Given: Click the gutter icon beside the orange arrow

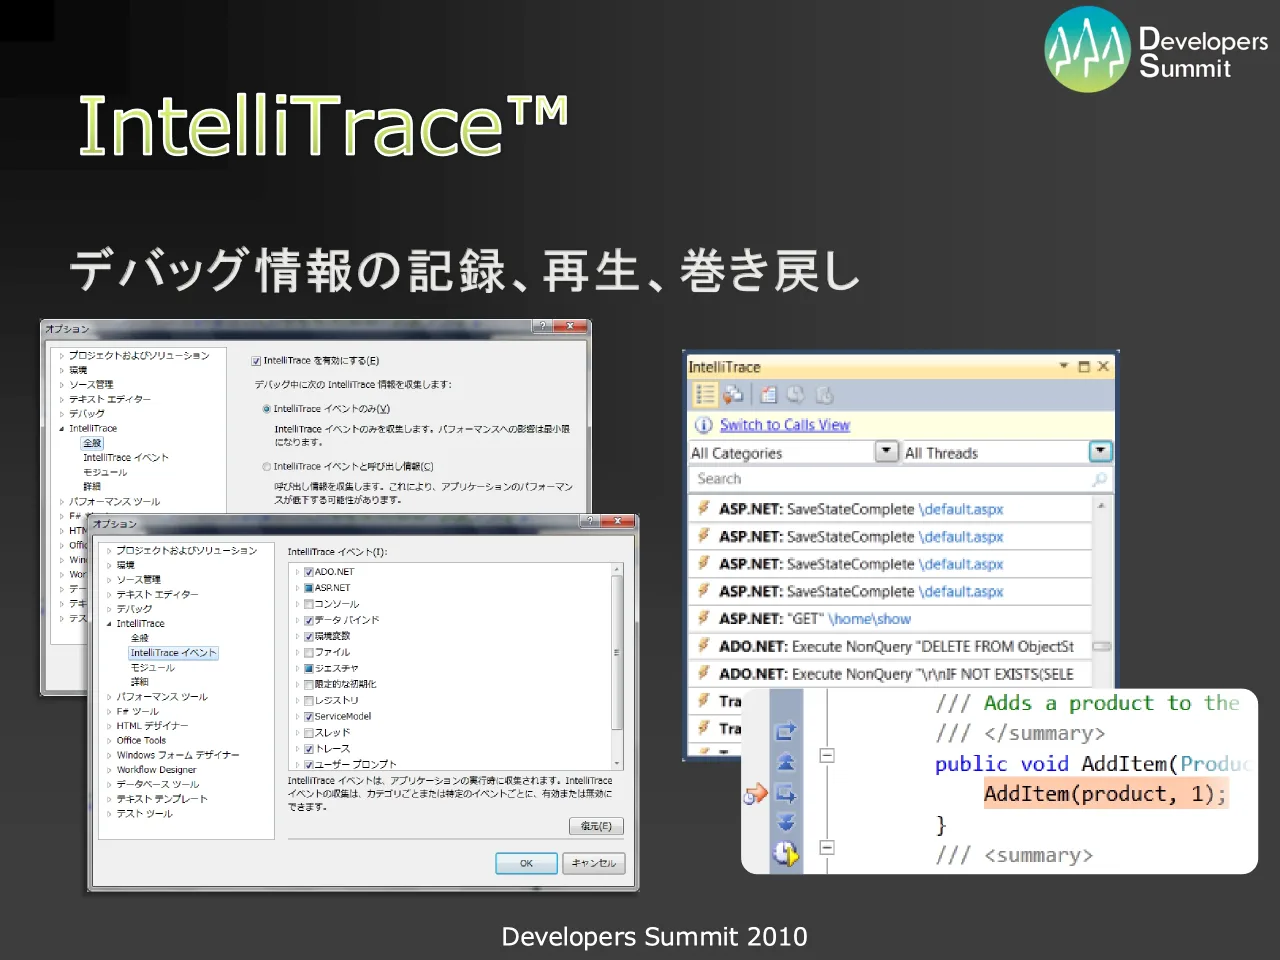Looking at the screenshot, I should (x=786, y=794).
